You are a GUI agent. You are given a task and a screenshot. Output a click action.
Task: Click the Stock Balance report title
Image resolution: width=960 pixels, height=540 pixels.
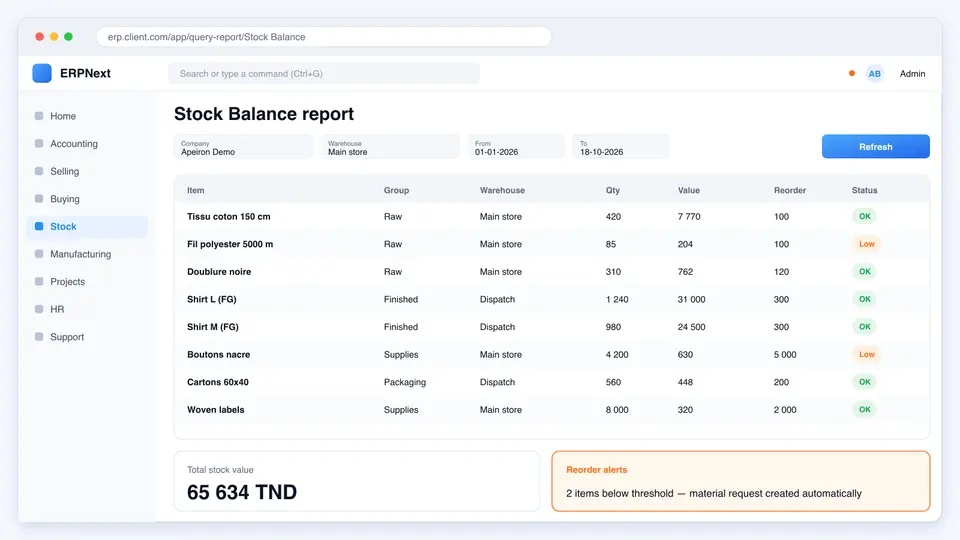tap(264, 114)
